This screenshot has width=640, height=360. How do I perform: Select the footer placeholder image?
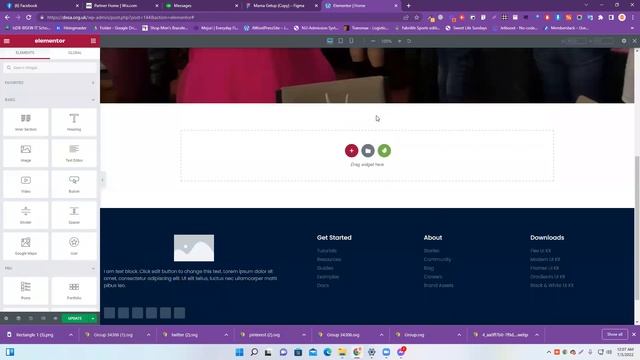click(194, 248)
